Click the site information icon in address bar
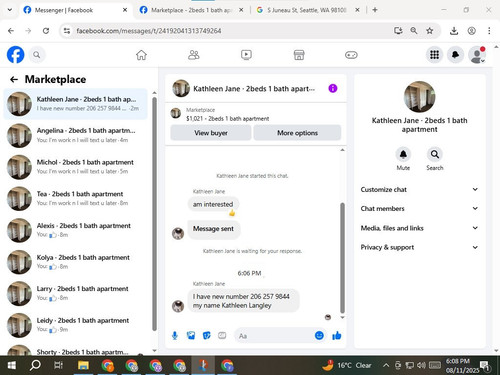This screenshot has height=375, width=500. (x=67, y=31)
